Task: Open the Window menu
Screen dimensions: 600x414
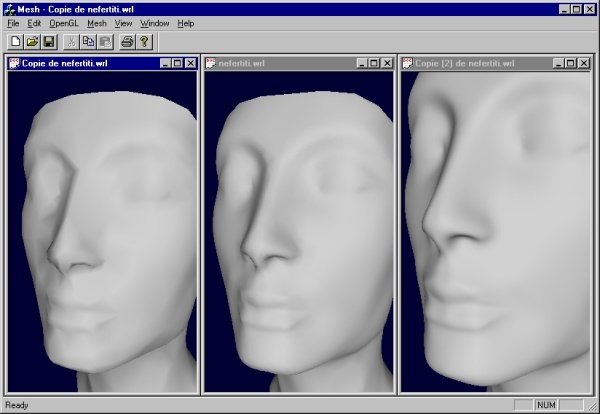Action: tap(155, 23)
